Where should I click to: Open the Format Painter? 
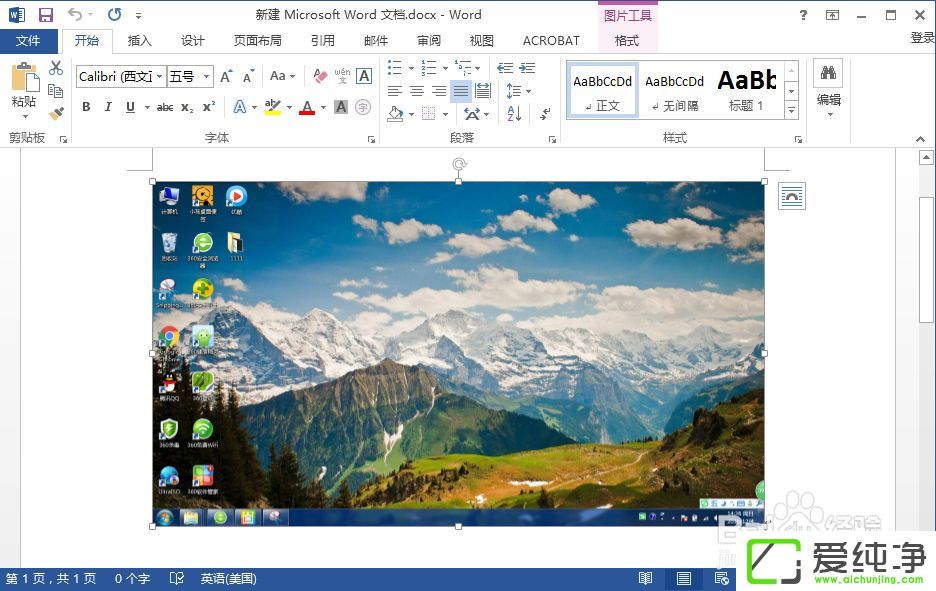click(56, 113)
